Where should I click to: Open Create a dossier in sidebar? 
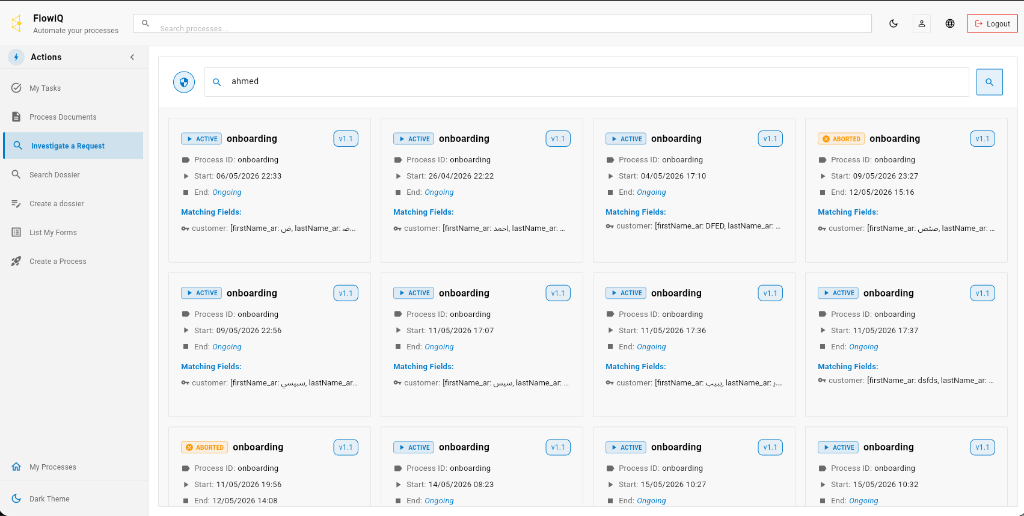click(x=73, y=203)
